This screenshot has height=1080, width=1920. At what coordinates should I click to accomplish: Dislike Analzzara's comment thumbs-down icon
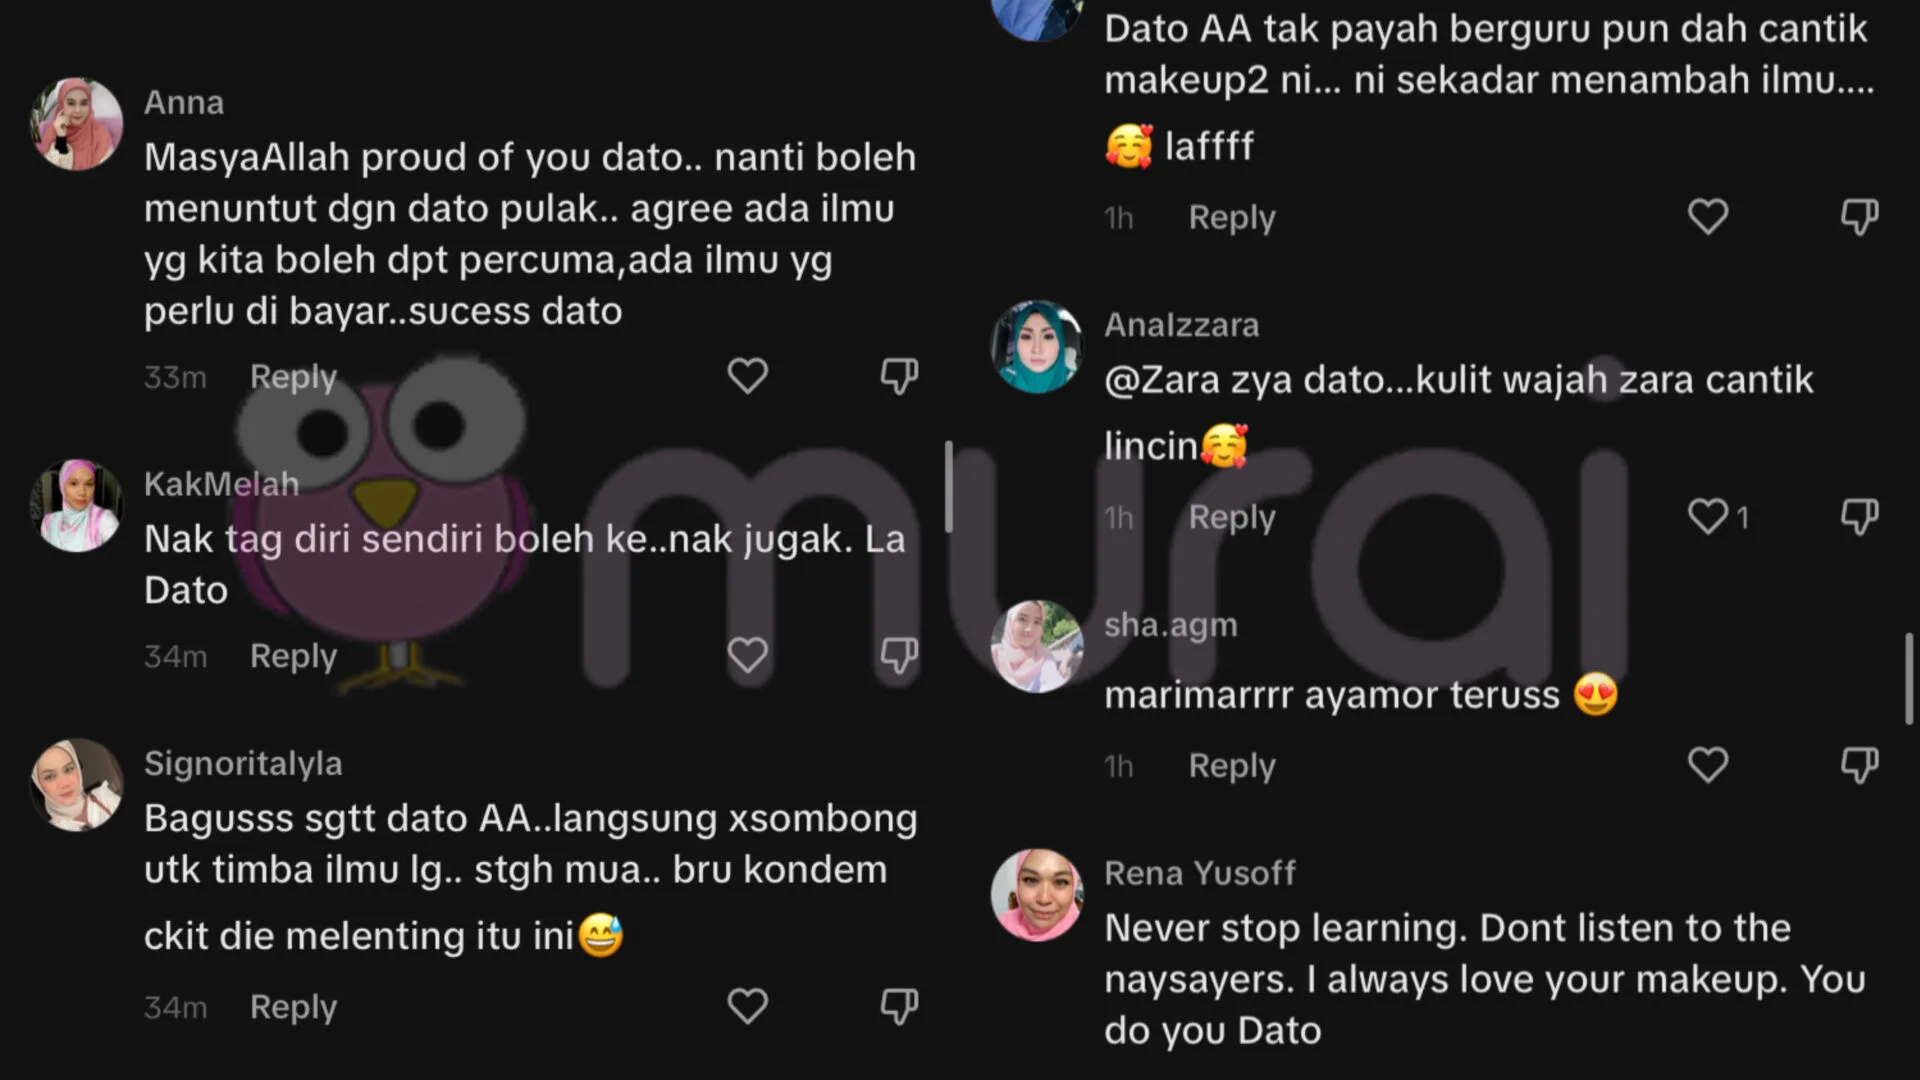(1860, 516)
